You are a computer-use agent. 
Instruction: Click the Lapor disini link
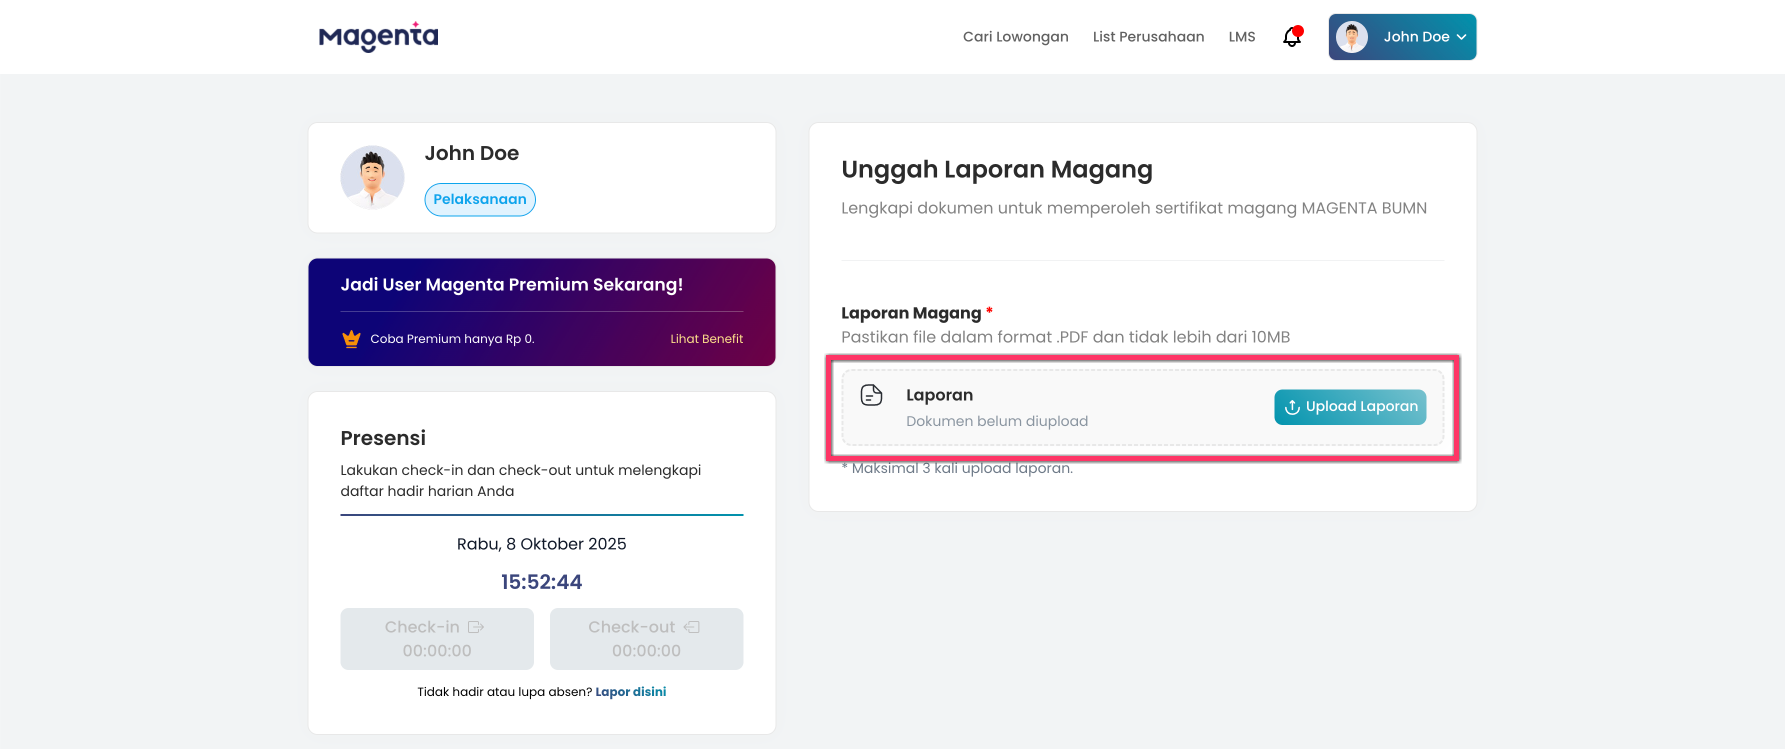(x=630, y=692)
